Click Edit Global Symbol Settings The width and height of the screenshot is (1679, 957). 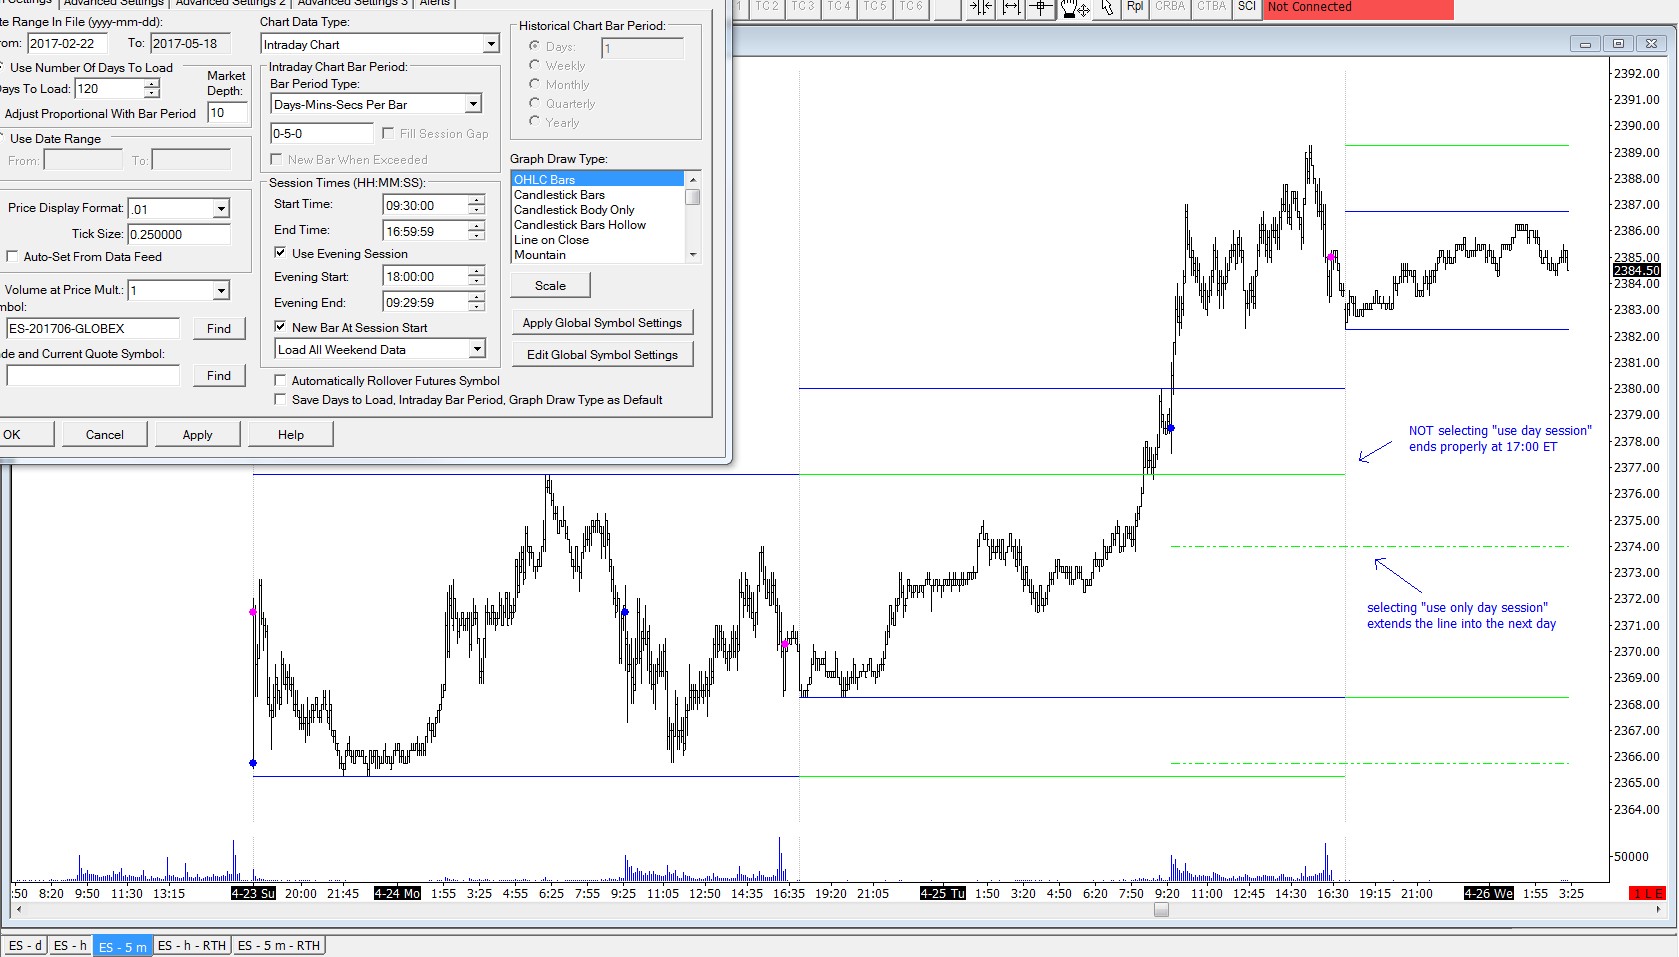[x=602, y=354]
